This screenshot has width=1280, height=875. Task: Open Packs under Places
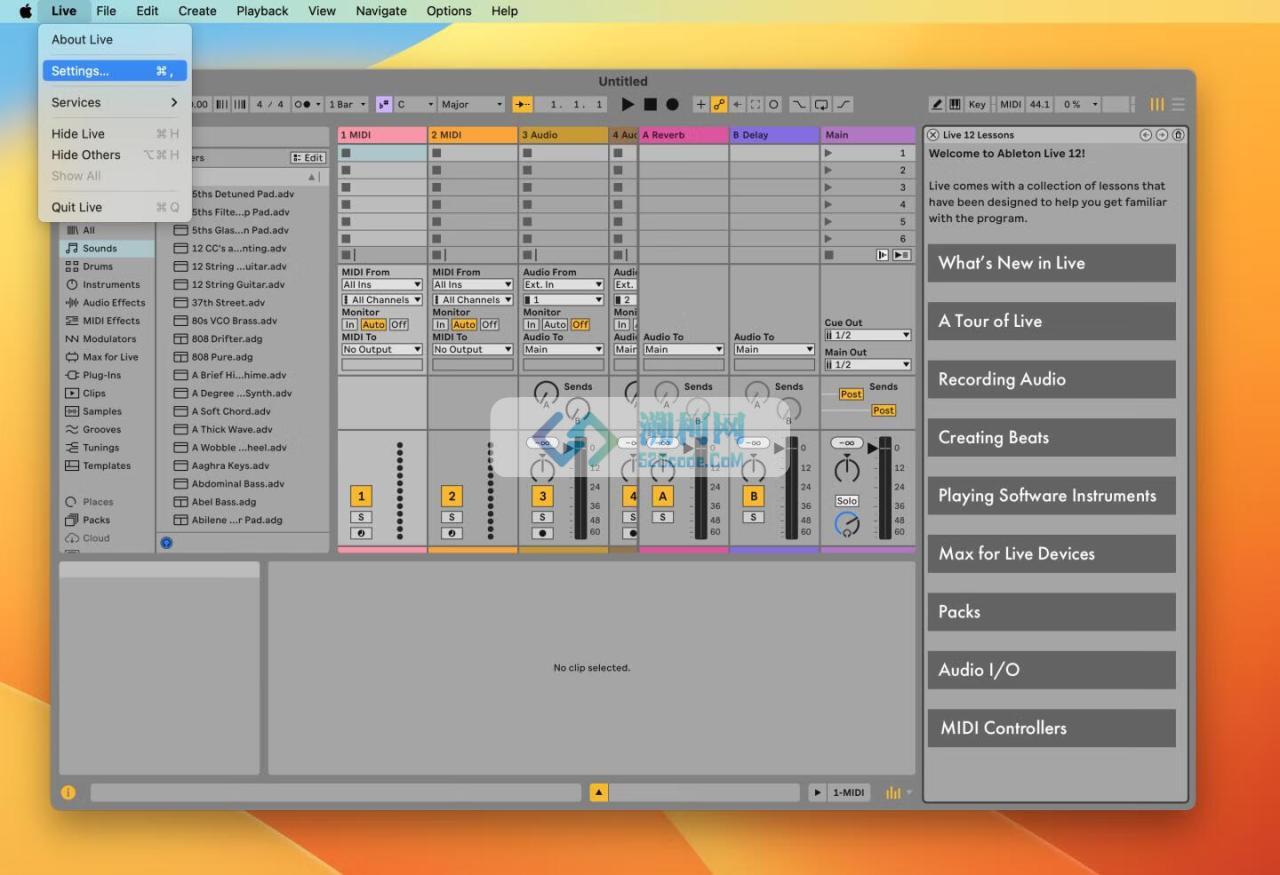coord(96,520)
